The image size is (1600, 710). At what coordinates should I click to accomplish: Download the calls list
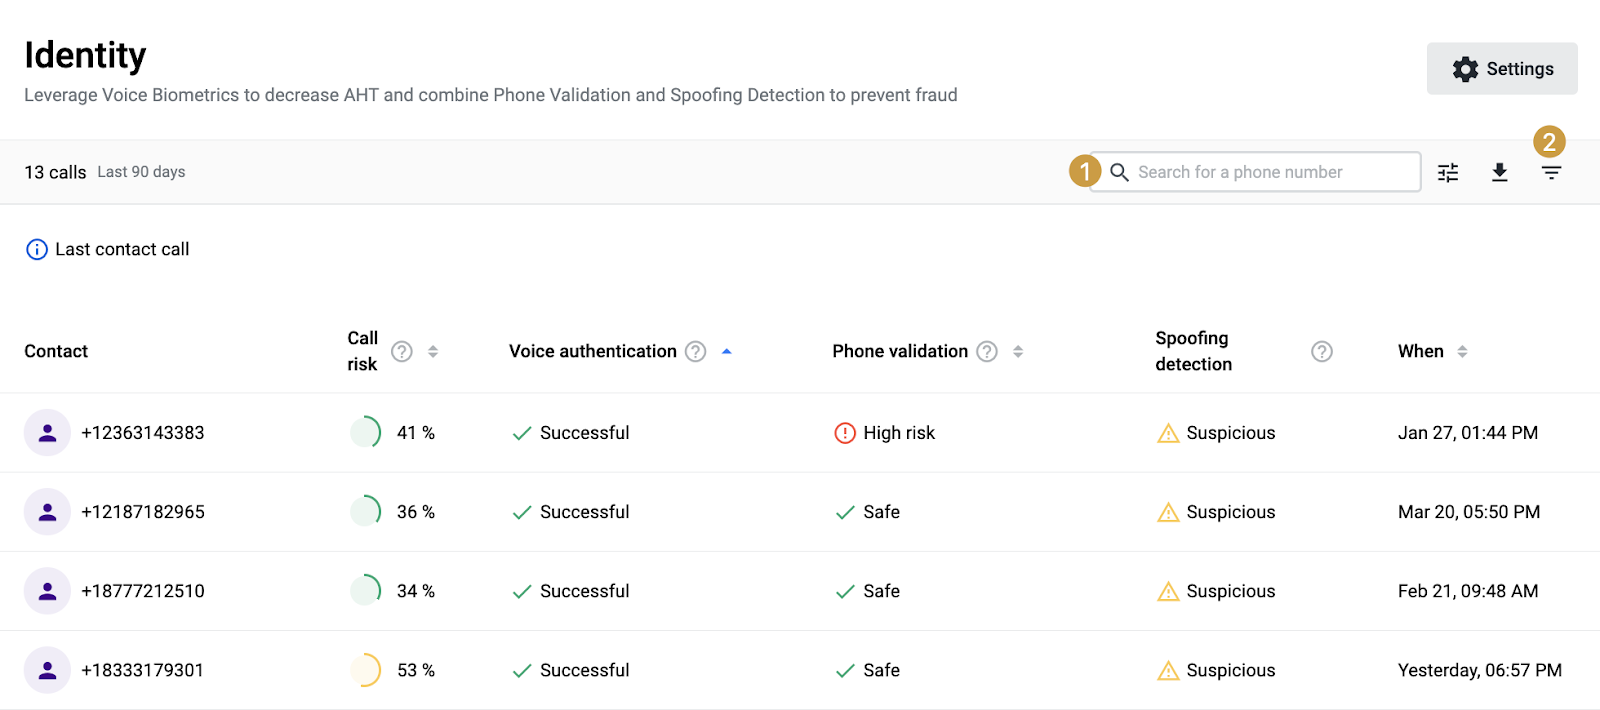coord(1499,172)
